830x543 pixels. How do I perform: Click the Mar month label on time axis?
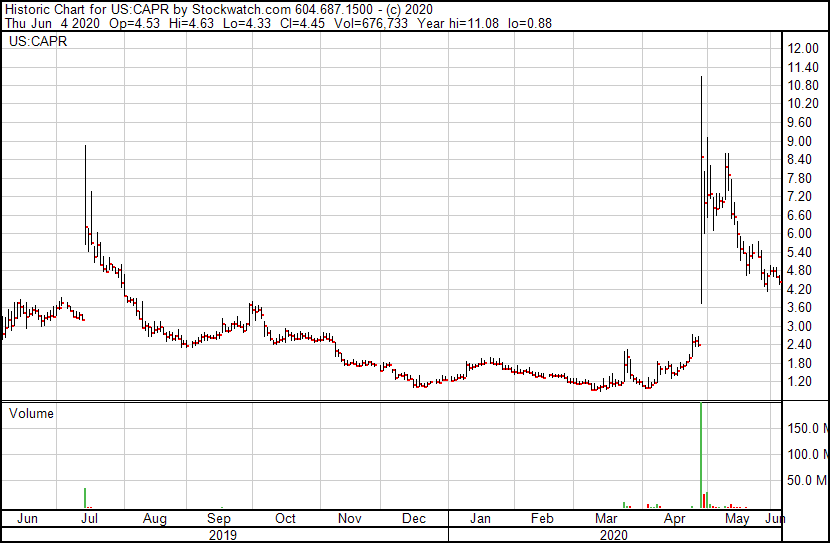[x=606, y=518]
